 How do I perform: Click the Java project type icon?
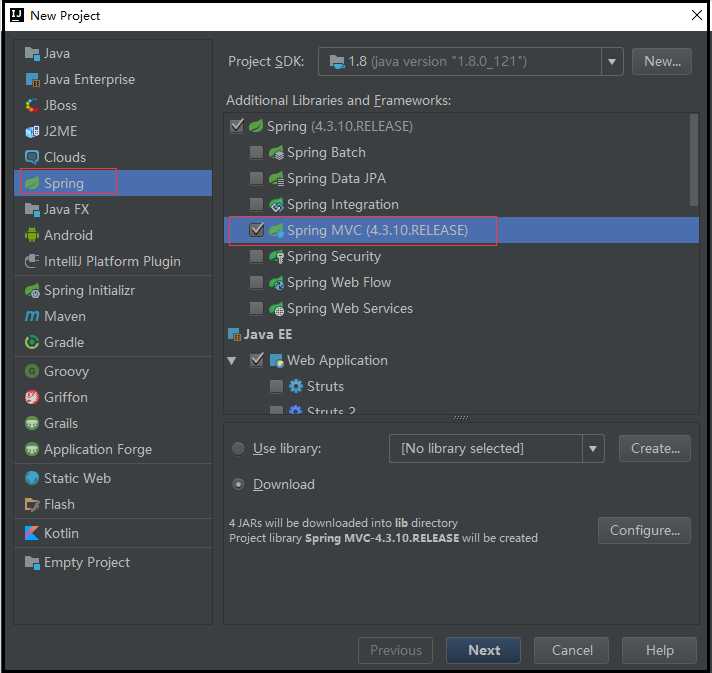pos(32,54)
